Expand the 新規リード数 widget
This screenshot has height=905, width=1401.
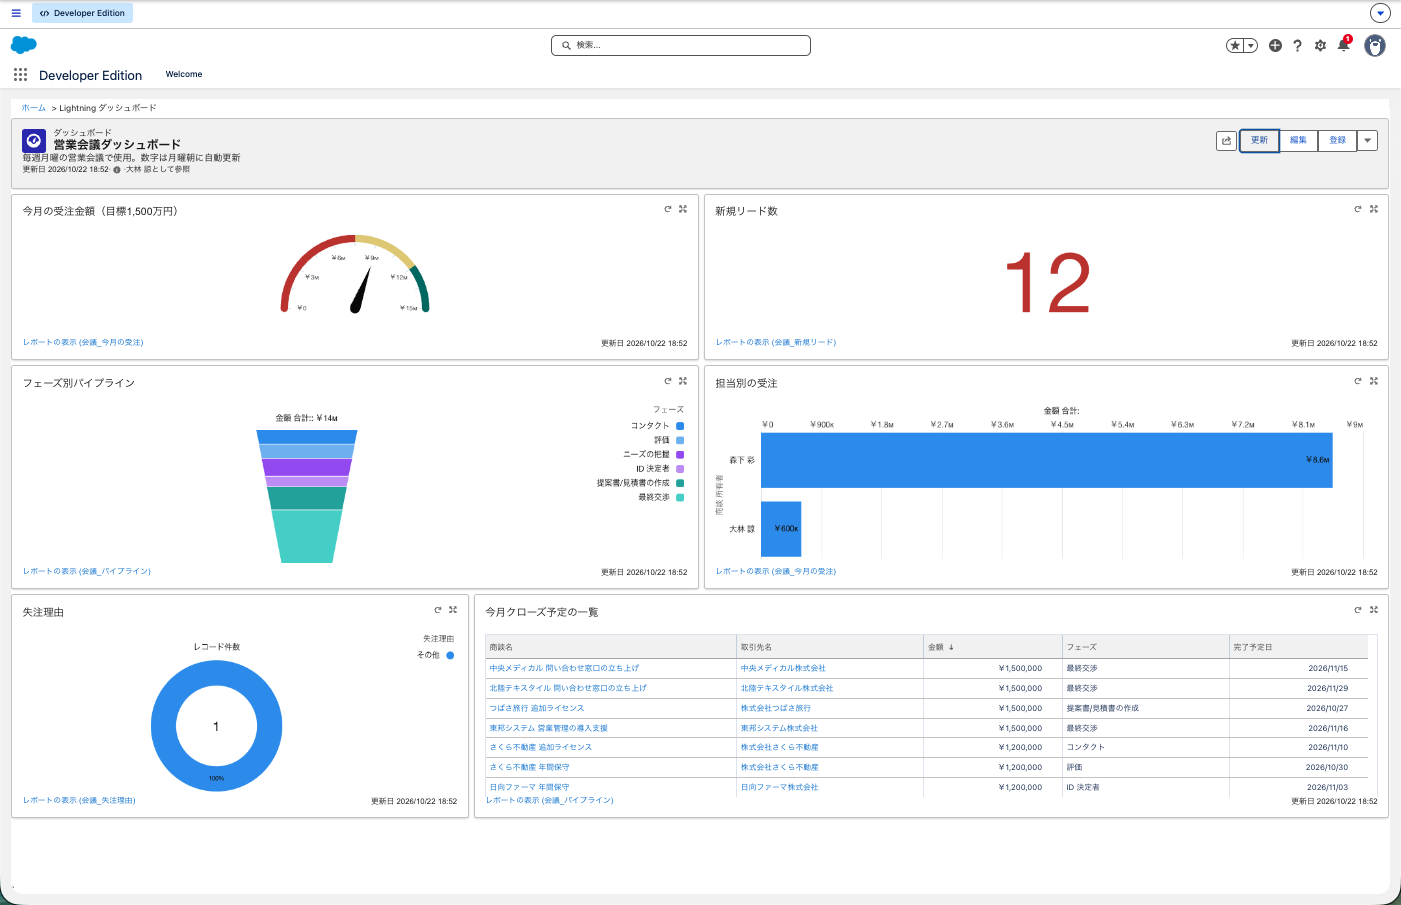pos(1374,209)
